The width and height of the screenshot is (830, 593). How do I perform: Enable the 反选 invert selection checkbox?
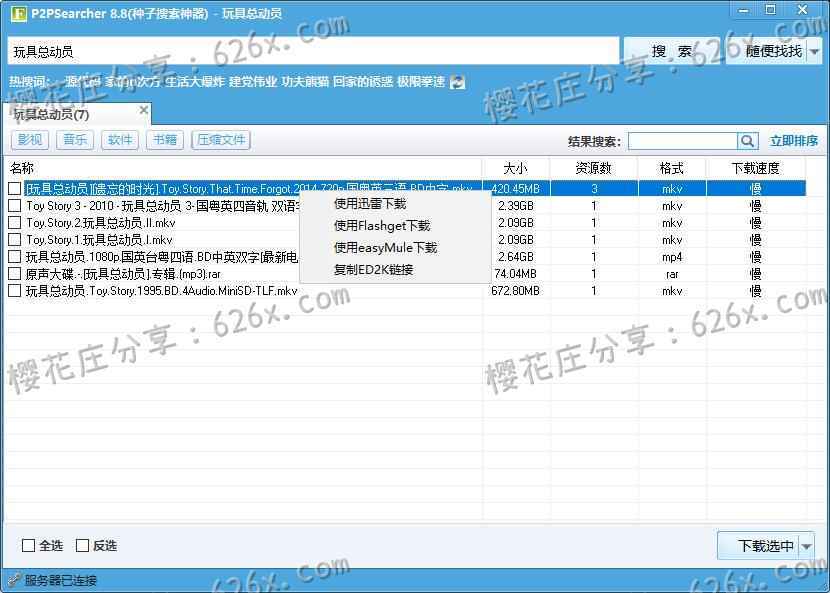coord(82,545)
